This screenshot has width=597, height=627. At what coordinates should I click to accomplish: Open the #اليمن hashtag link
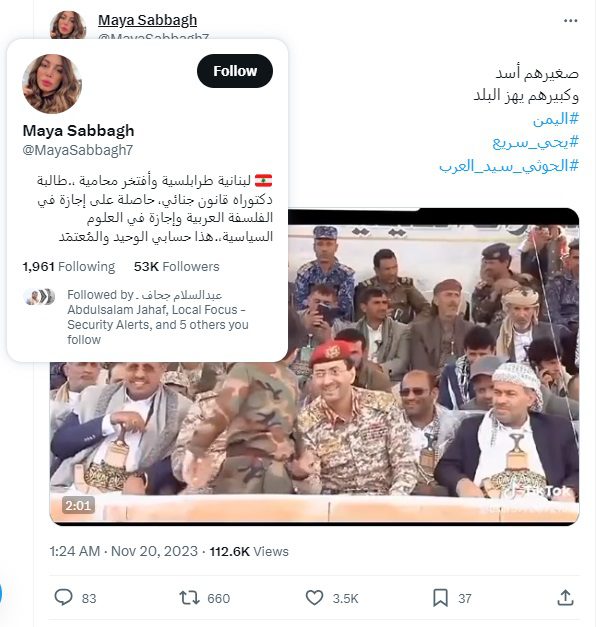click(x=555, y=119)
